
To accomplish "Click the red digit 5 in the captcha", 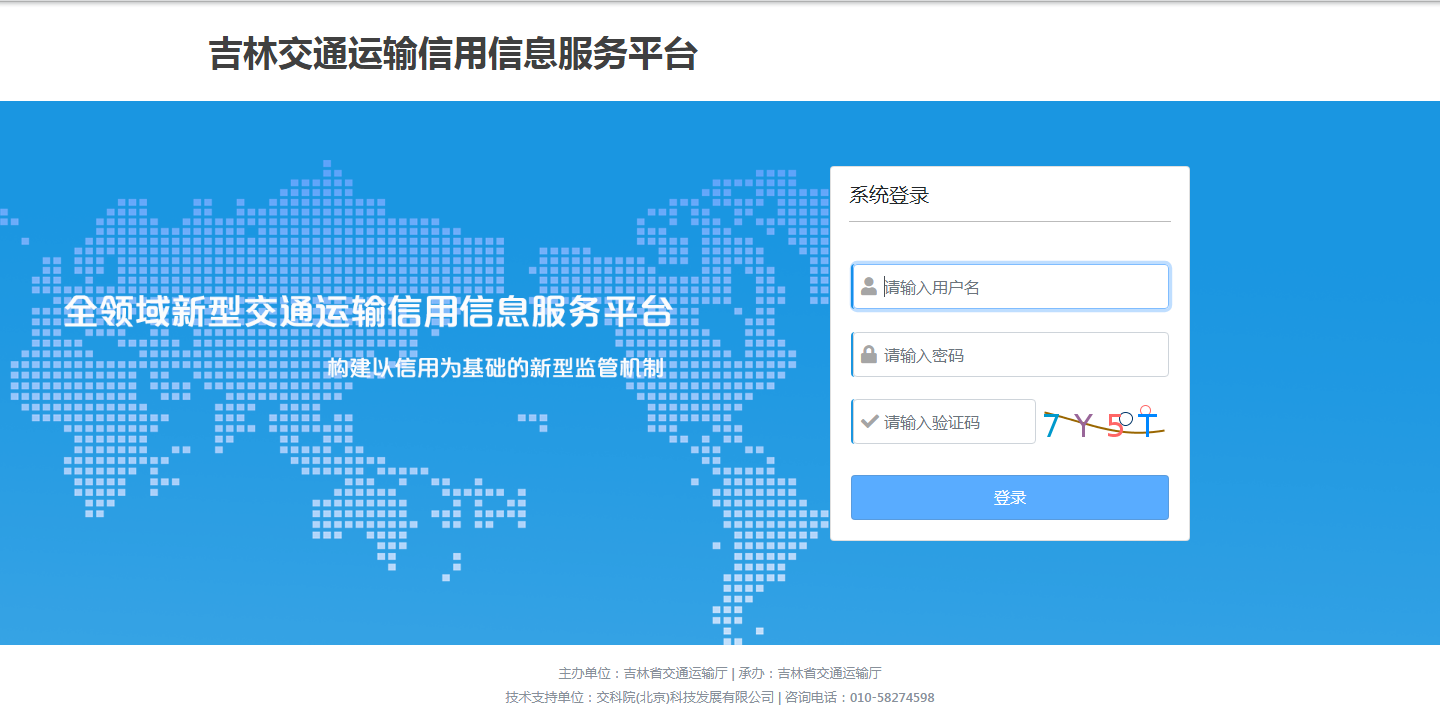I will point(1115,428).
